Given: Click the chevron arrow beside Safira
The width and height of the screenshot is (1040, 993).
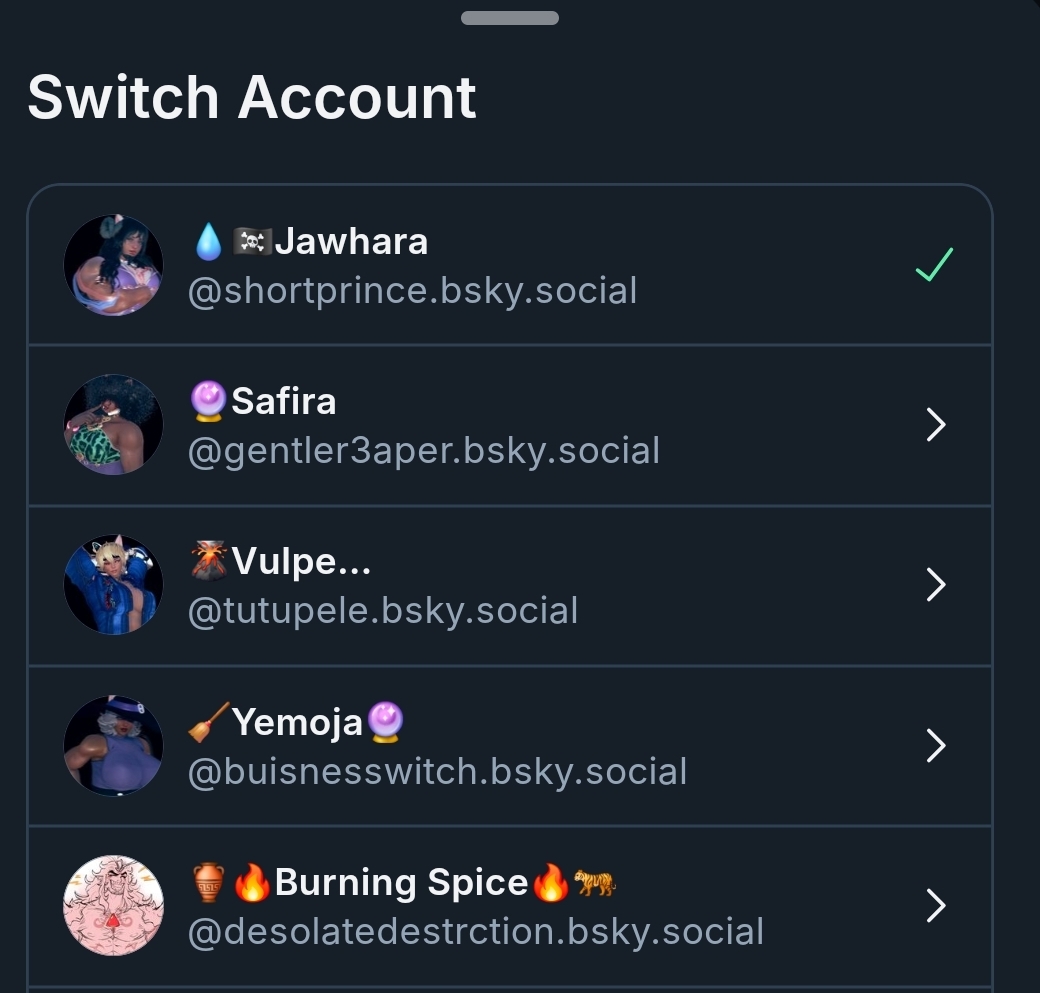Looking at the screenshot, I should tap(936, 425).
